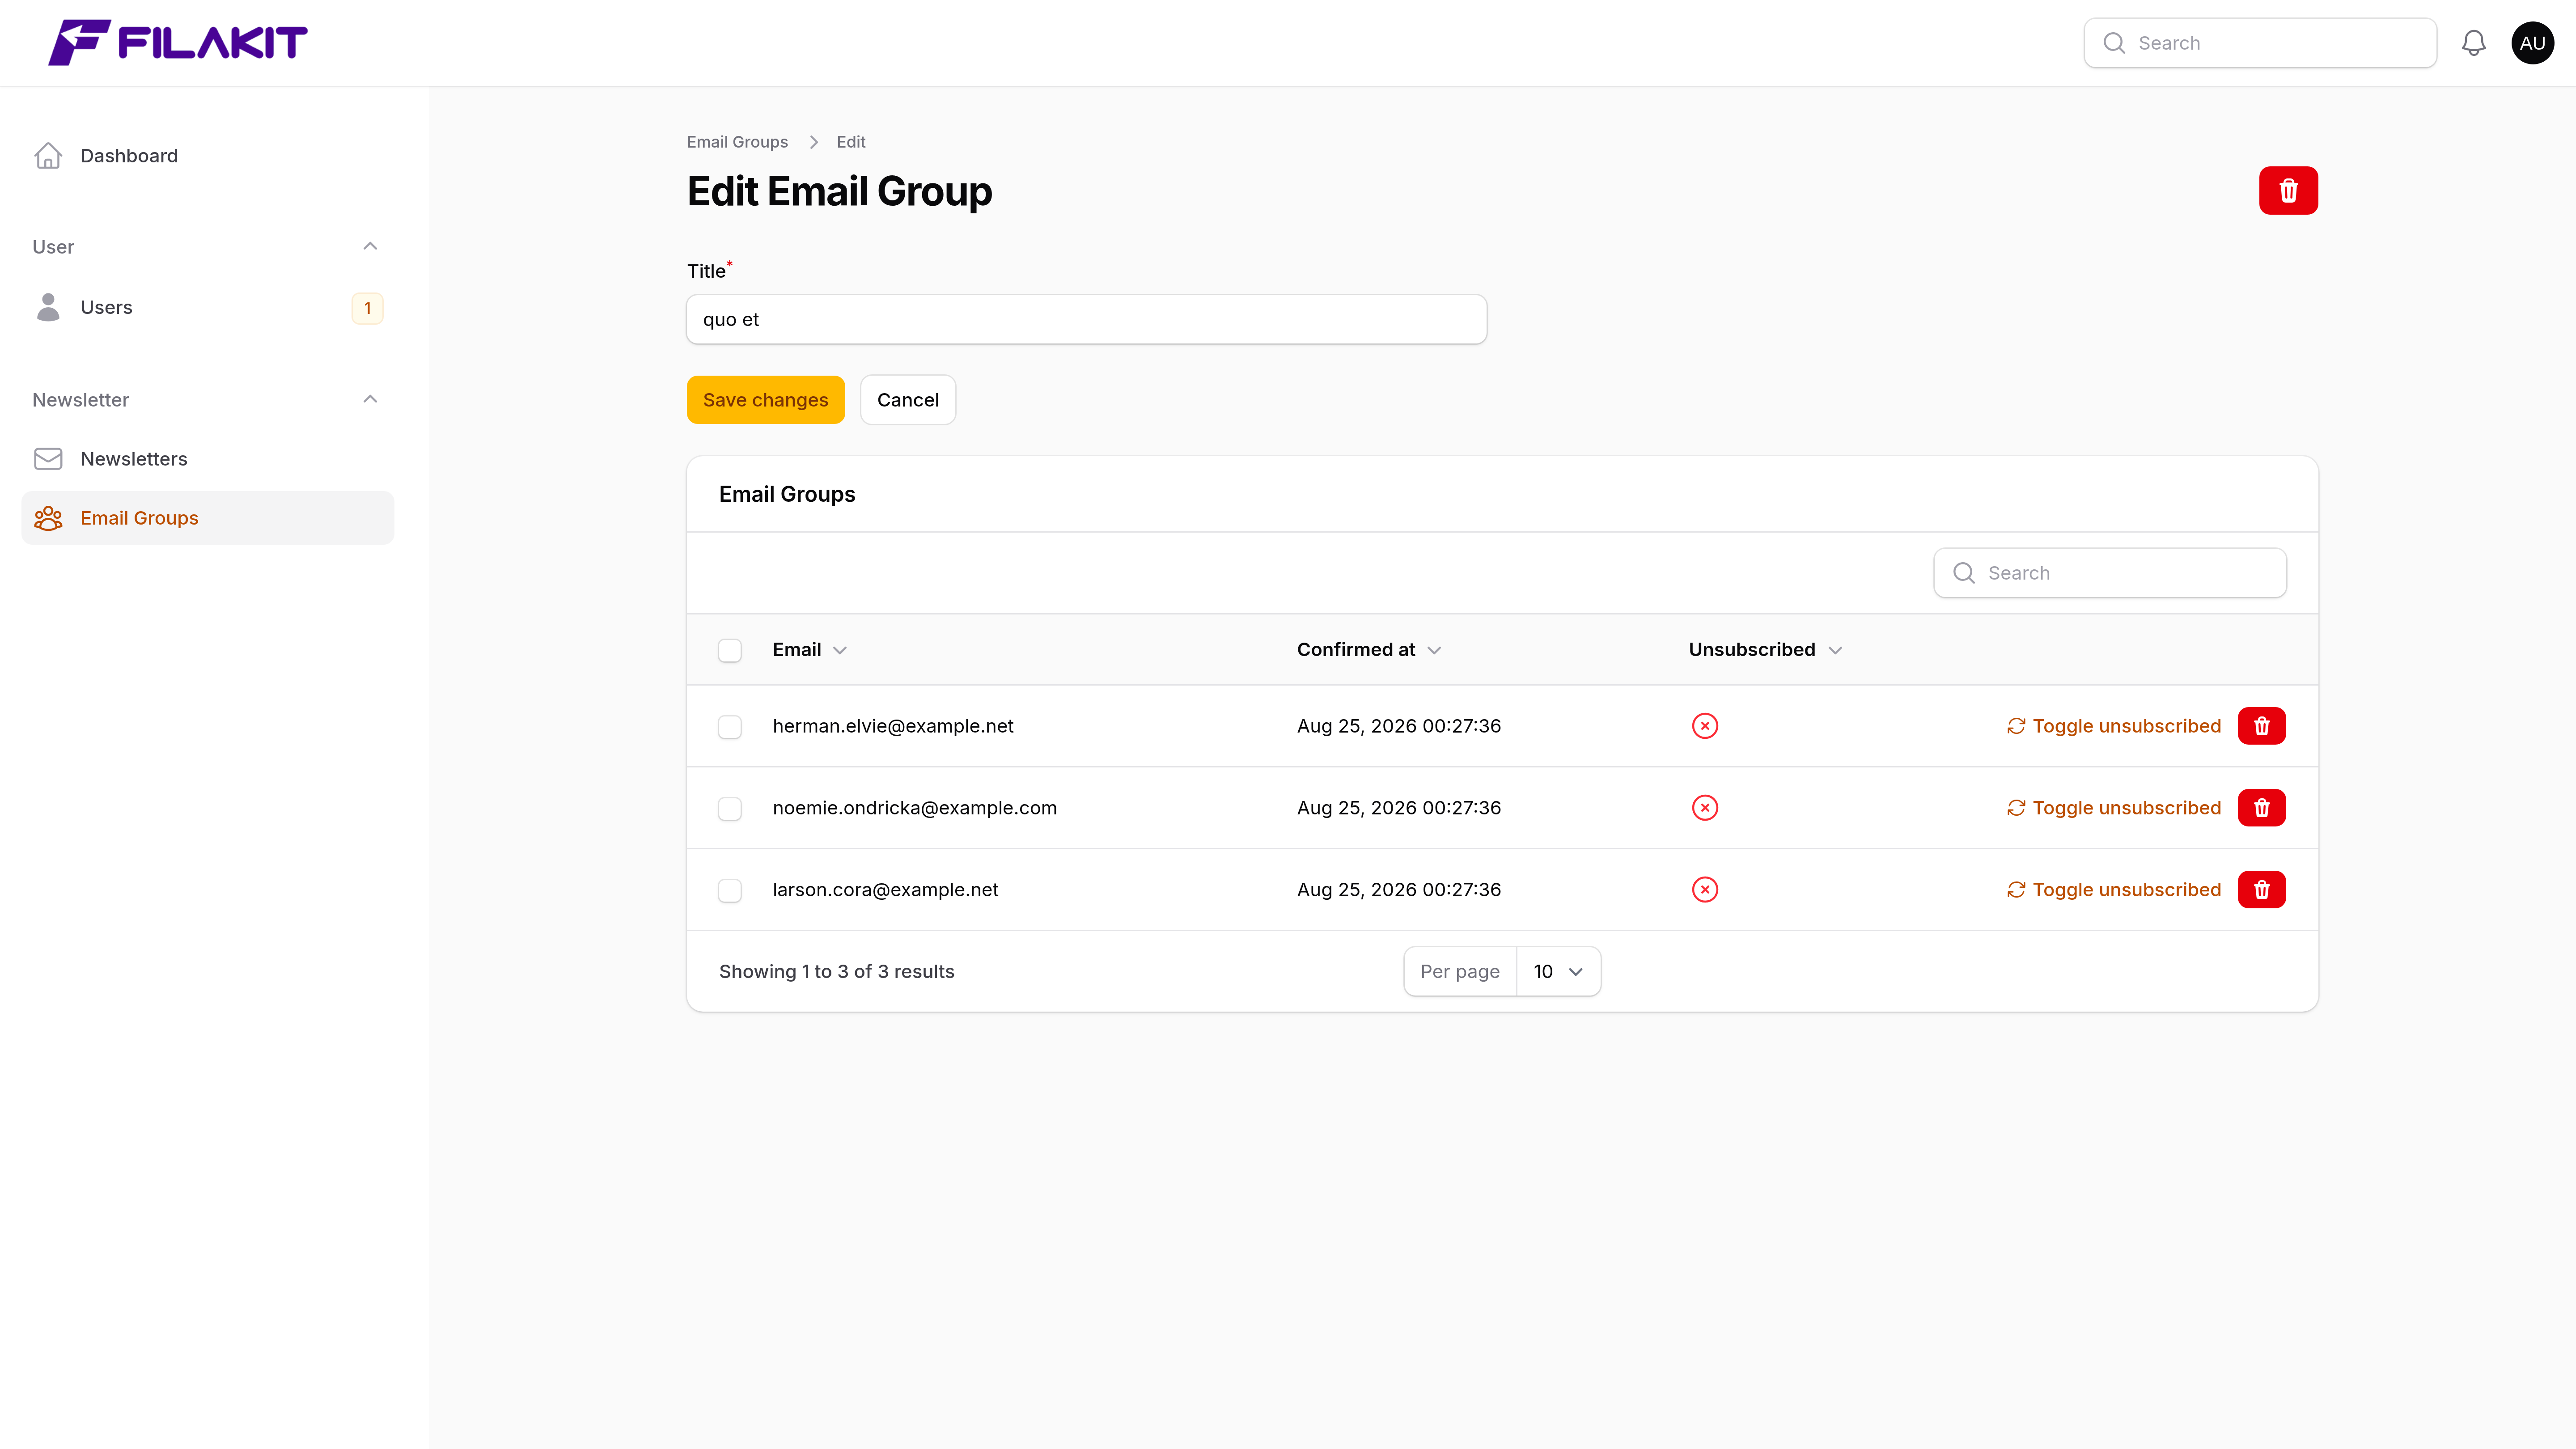The height and width of the screenshot is (1449, 2576).
Task: Click Email Groups breadcrumb link
Action: pyautogui.click(x=737, y=142)
